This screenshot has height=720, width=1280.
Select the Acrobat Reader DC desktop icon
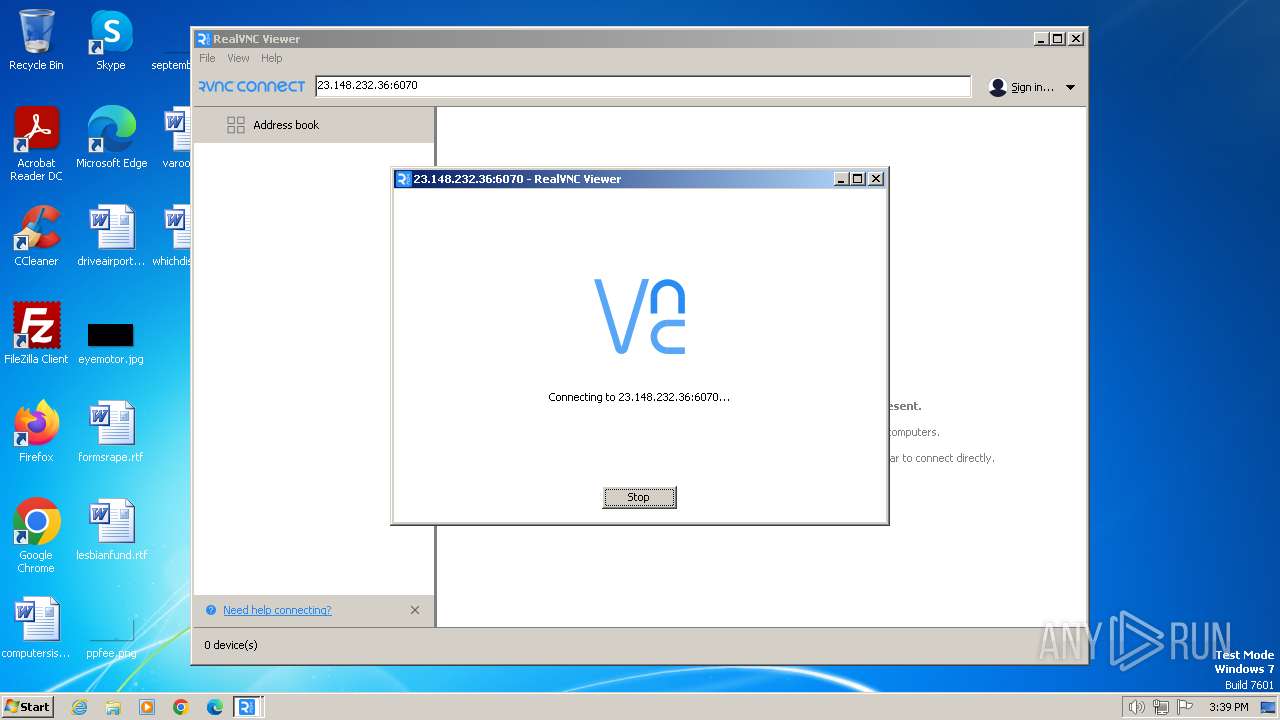click(36, 144)
